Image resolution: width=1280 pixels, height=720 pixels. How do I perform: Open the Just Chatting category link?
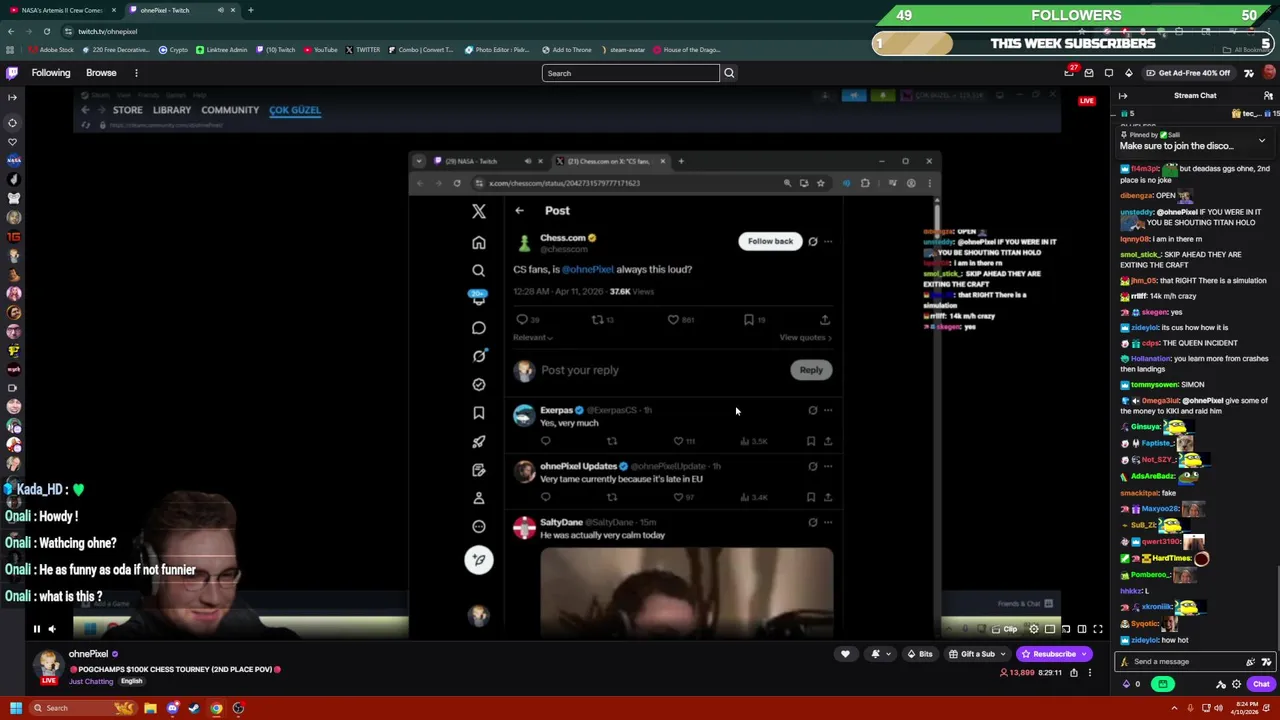pyautogui.click(x=91, y=682)
